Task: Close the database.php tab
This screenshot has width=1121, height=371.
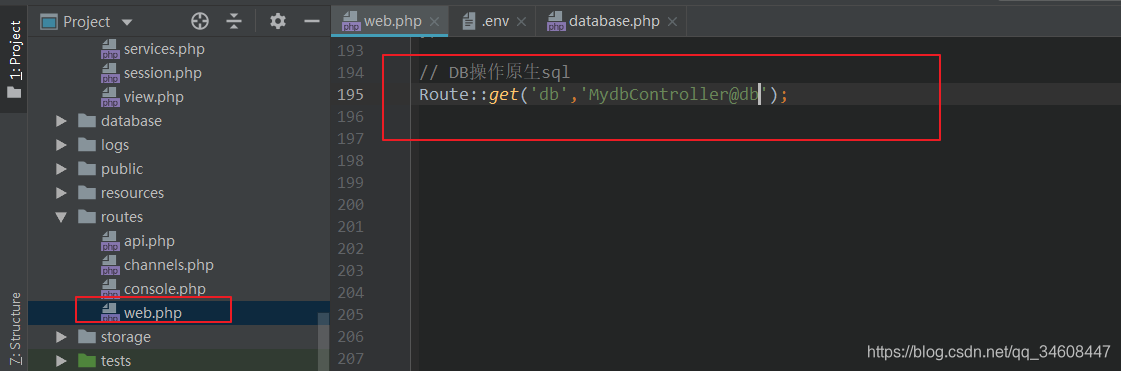Action: point(672,21)
